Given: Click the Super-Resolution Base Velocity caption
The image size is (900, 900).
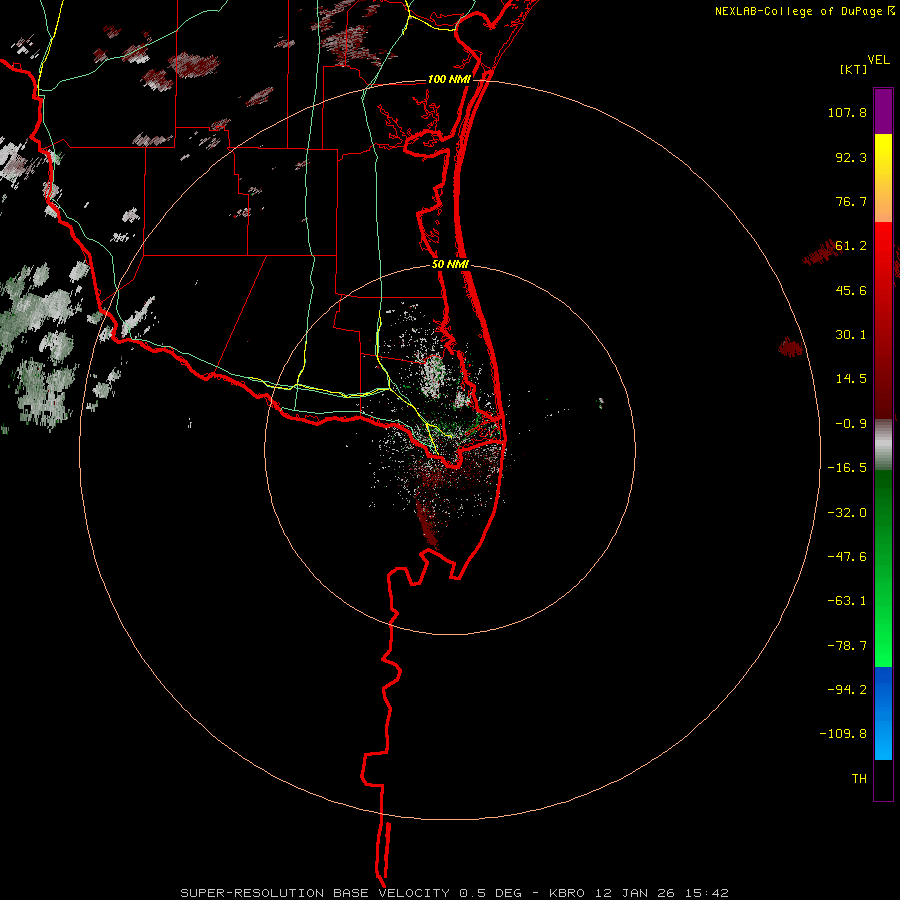Looking at the screenshot, I should pyautogui.click(x=455, y=893).
